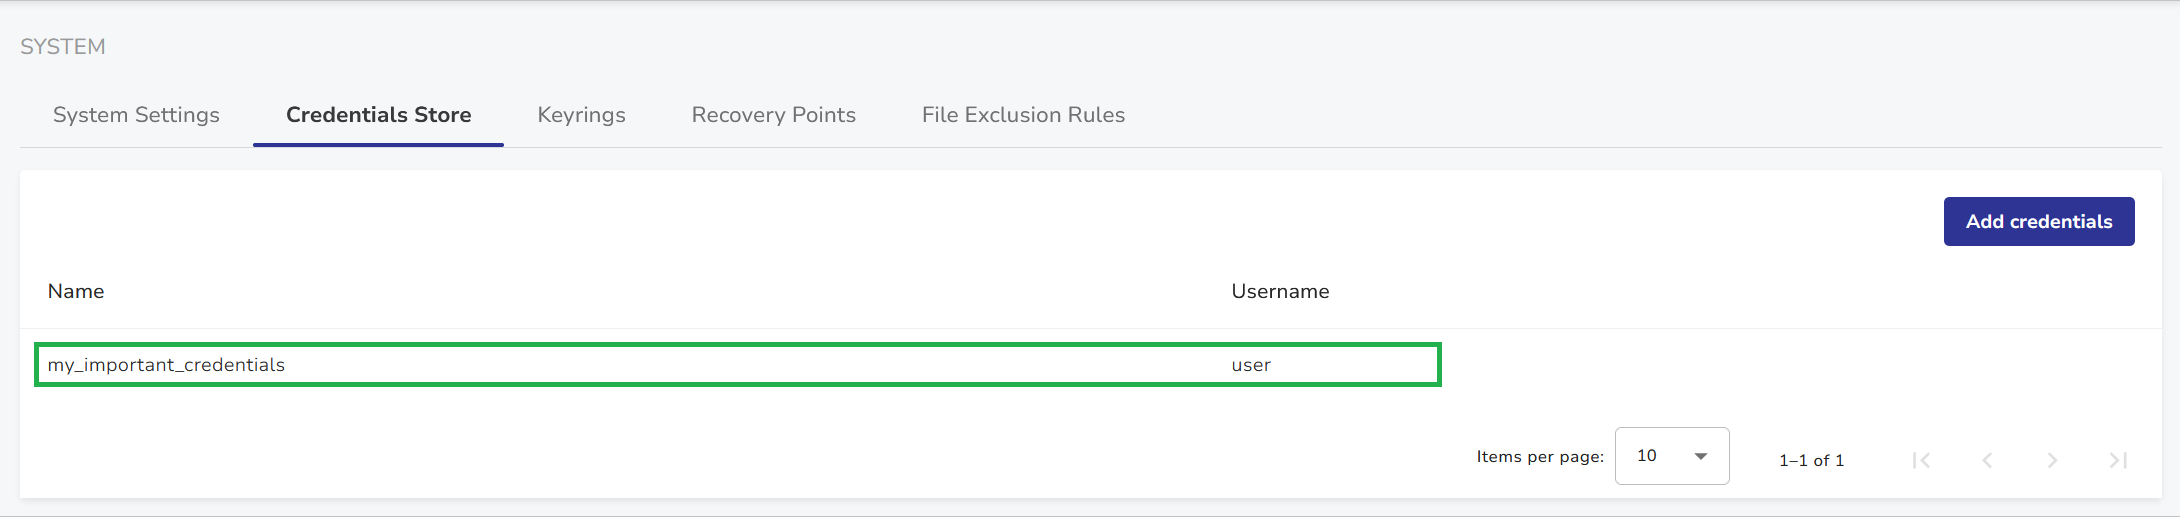Click the Username column header

coord(1280,291)
